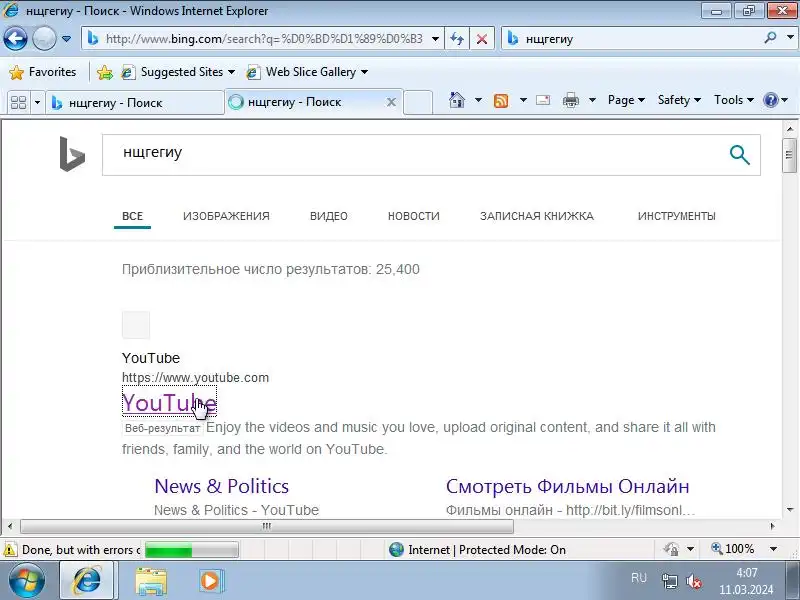Open the 100% zoom level control

(744, 549)
